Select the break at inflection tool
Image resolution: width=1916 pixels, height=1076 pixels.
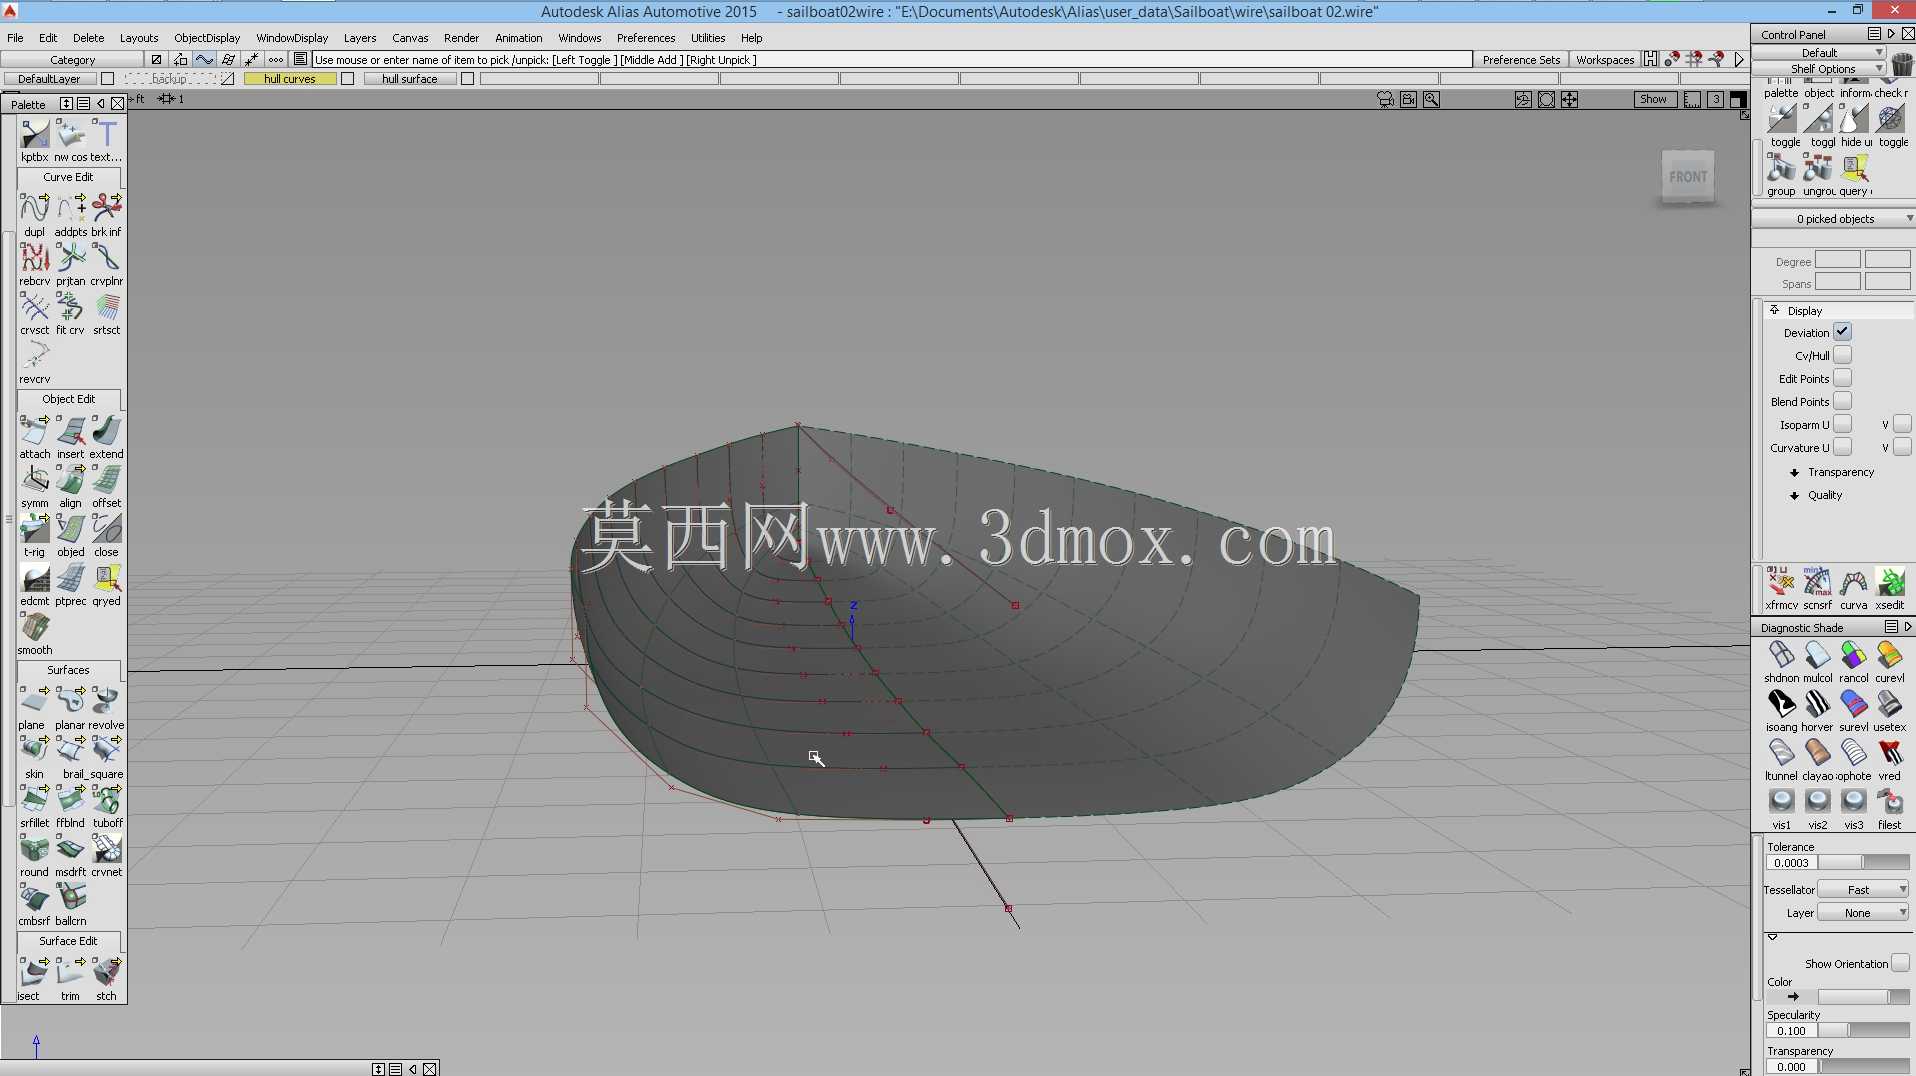[x=106, y=208]
